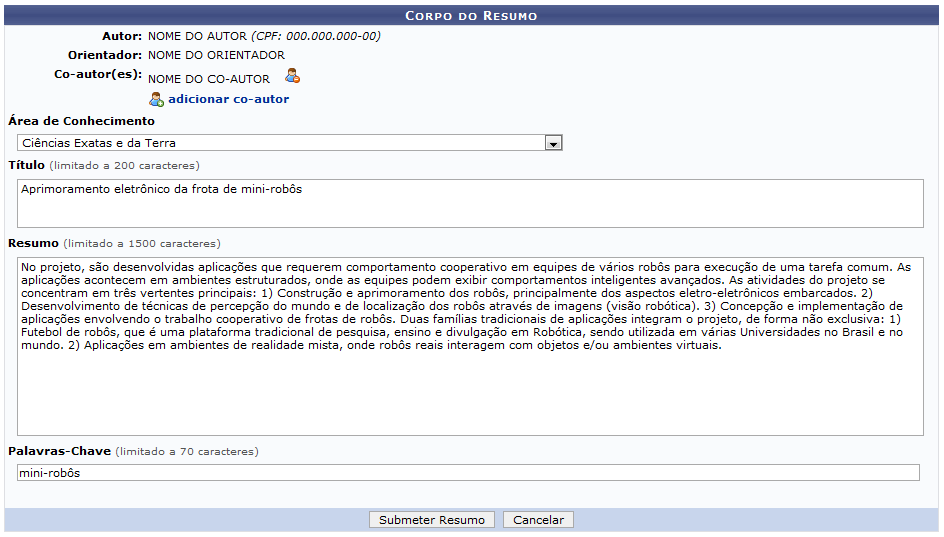The height and width of the screenshot is (537, 944).
Task: Click the add co-author person icon
Action: click(x=156, y=99)
